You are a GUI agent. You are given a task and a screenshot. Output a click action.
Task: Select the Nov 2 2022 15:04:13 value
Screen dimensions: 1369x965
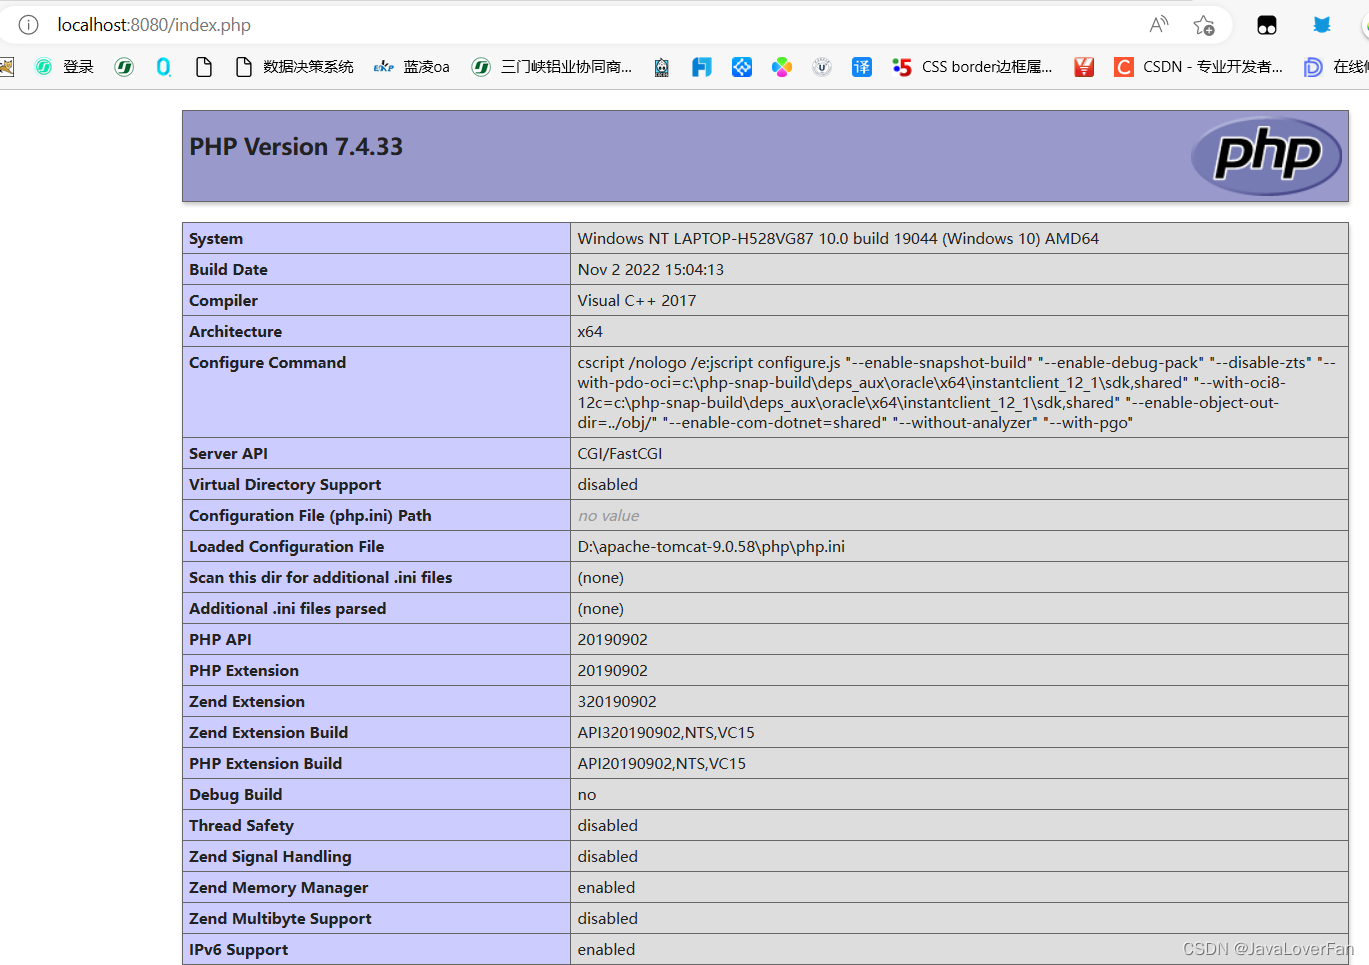tap(651, 269)
